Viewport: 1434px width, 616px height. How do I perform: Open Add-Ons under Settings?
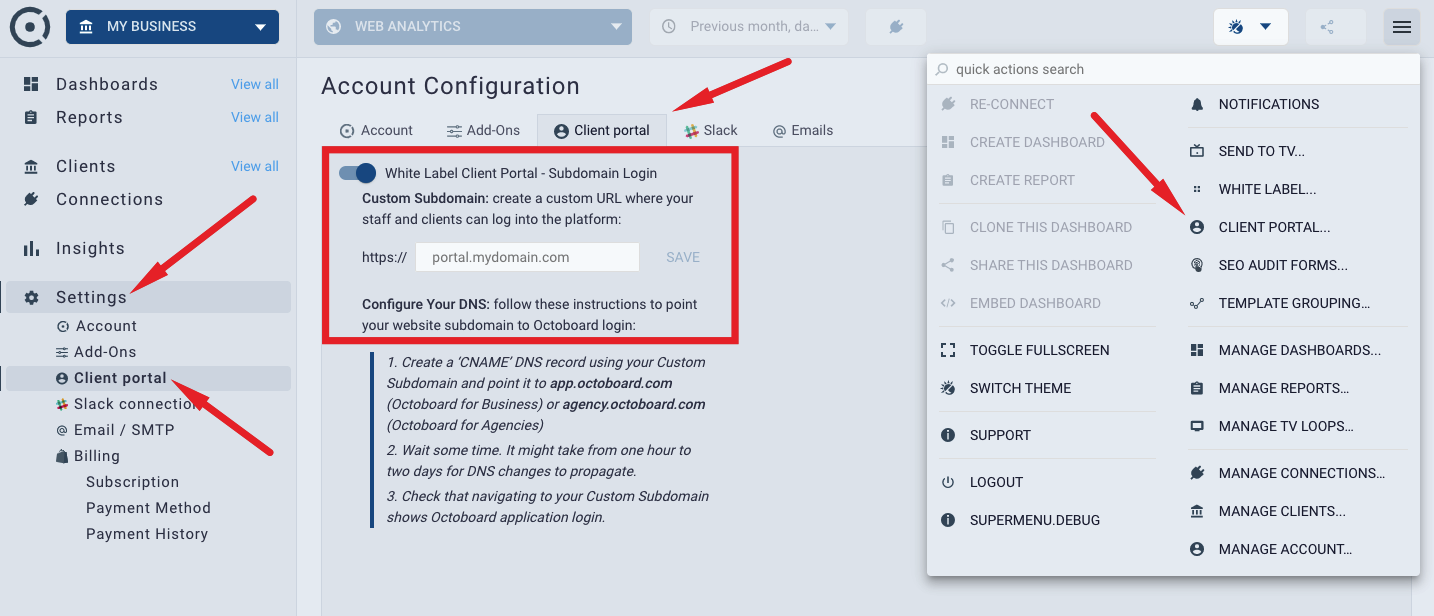pos(105,352)
